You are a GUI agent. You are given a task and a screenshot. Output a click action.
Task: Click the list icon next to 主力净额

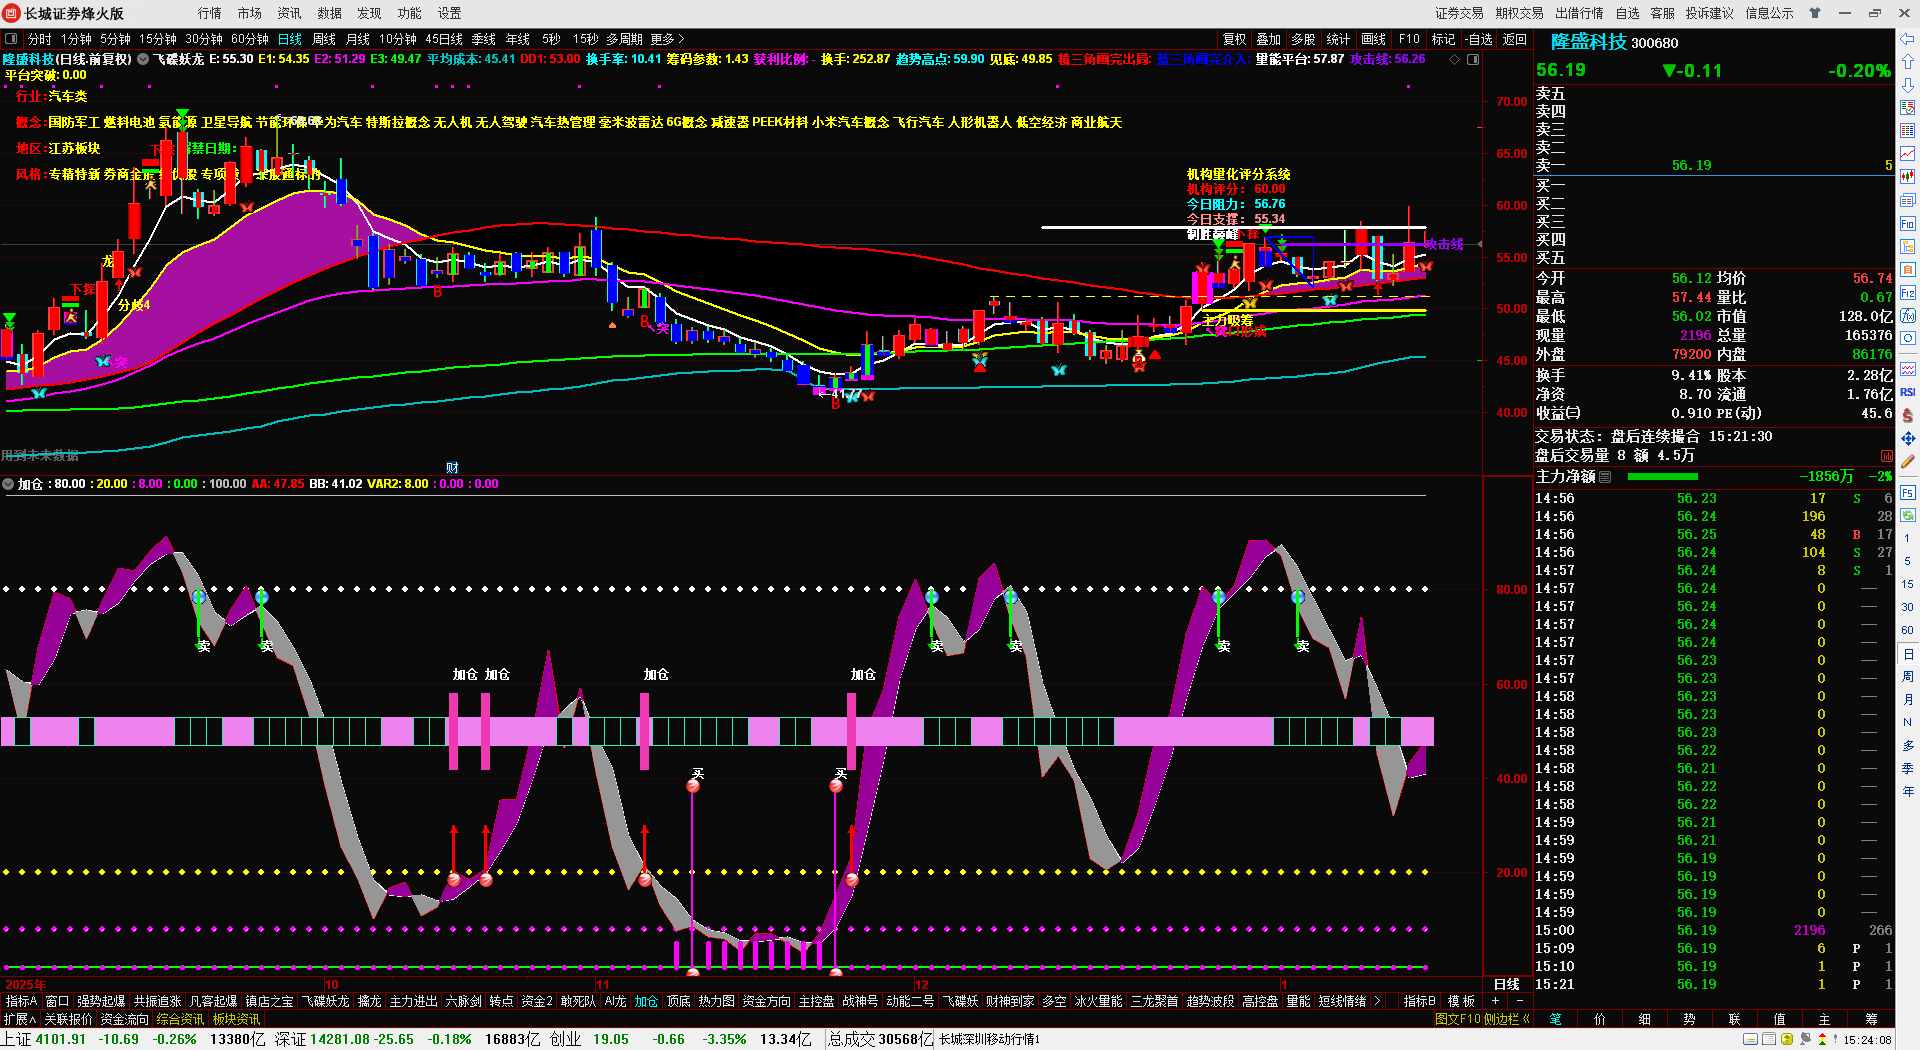pyautogui.click(x=1605, y=477)
